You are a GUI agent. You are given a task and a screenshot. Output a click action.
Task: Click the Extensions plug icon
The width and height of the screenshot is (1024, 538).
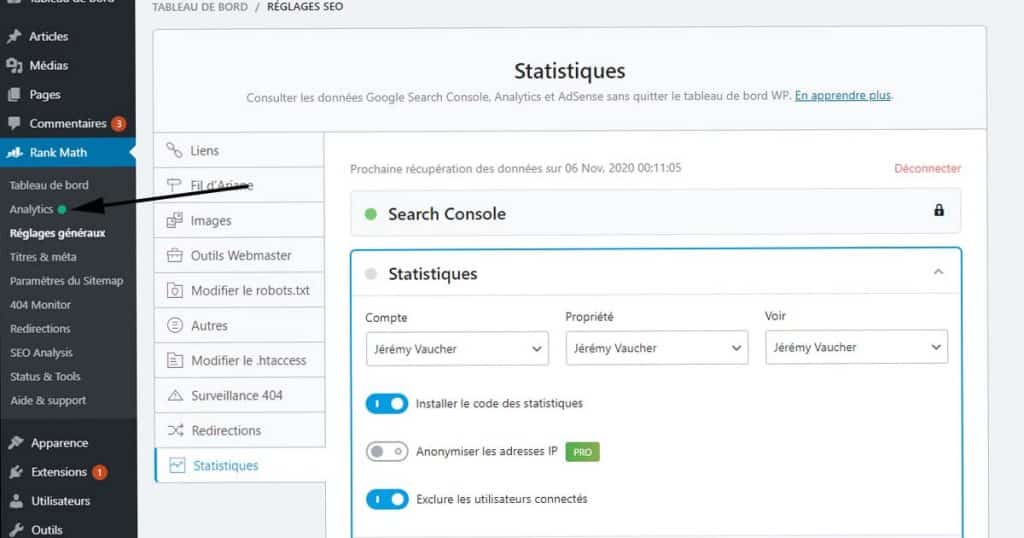point(16,472)
